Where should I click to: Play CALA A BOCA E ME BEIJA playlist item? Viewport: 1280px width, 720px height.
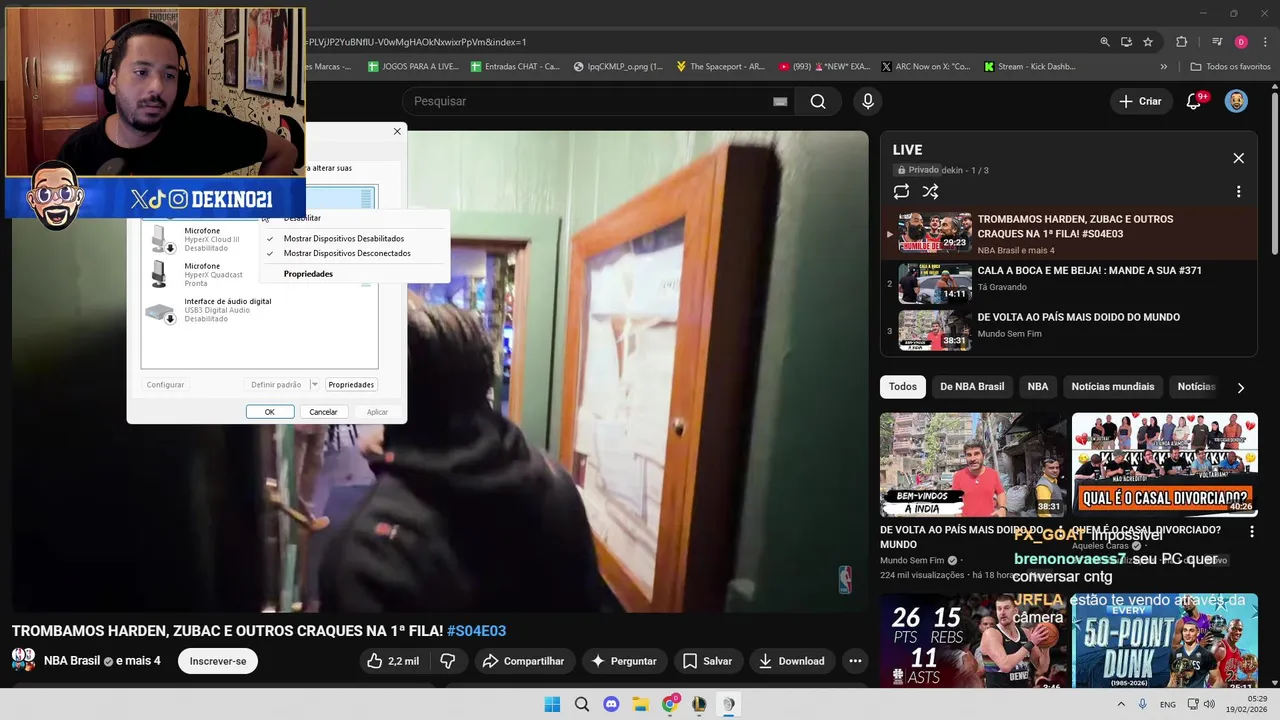1068,282
